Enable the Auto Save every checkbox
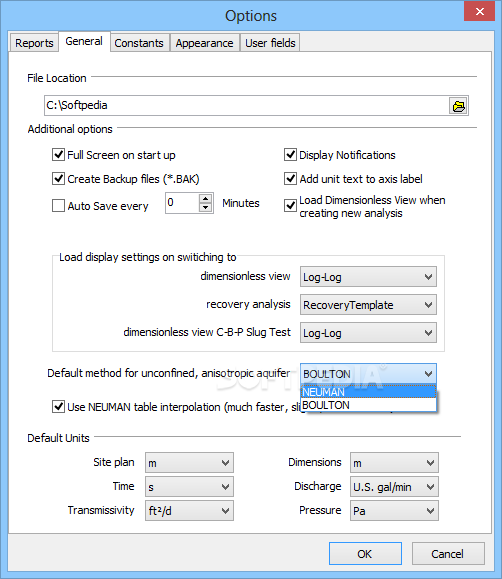 pos(58,206)
